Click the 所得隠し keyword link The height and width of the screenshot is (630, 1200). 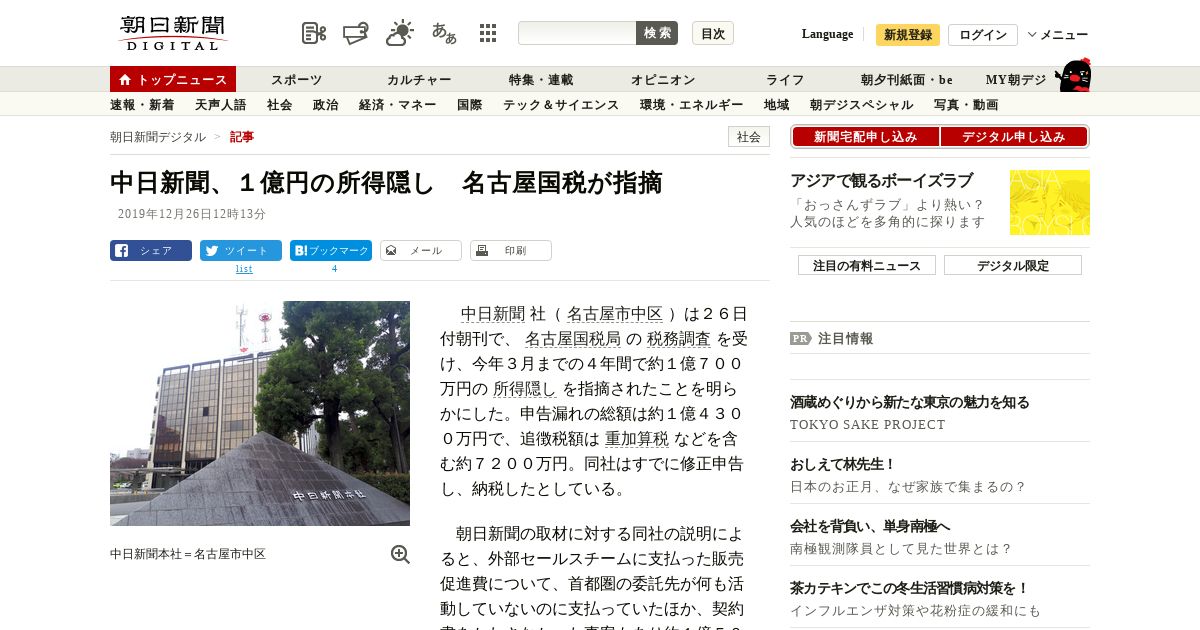[x=525, y=389]
